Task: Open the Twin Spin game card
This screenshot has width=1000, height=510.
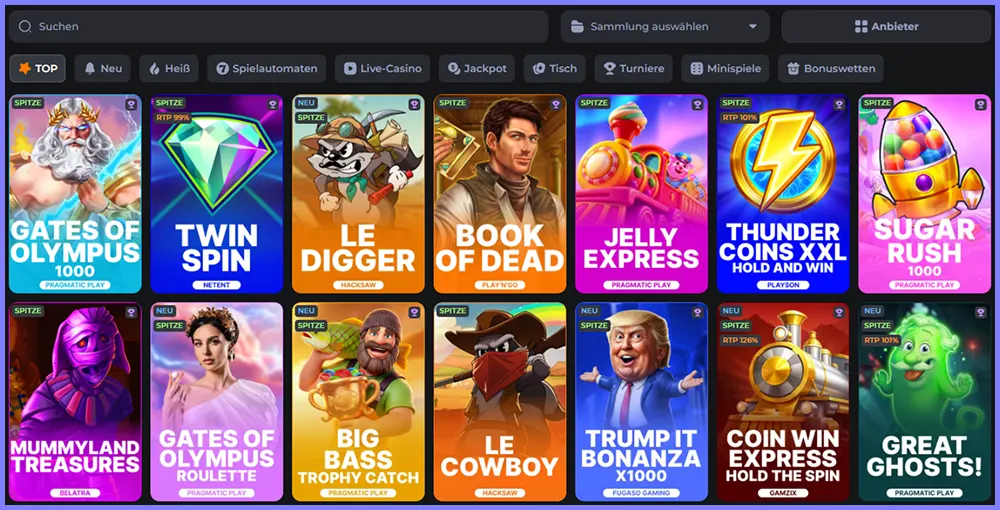Action: click(x=217, y=194)
